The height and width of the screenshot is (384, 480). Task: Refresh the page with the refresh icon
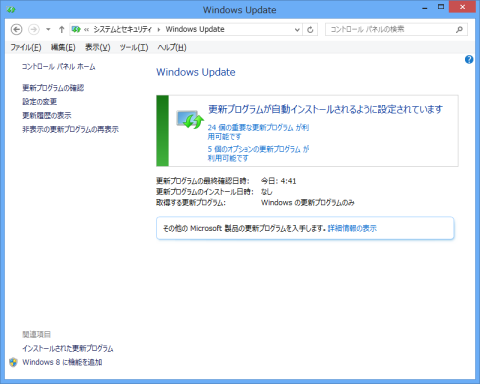pos(310,30)
